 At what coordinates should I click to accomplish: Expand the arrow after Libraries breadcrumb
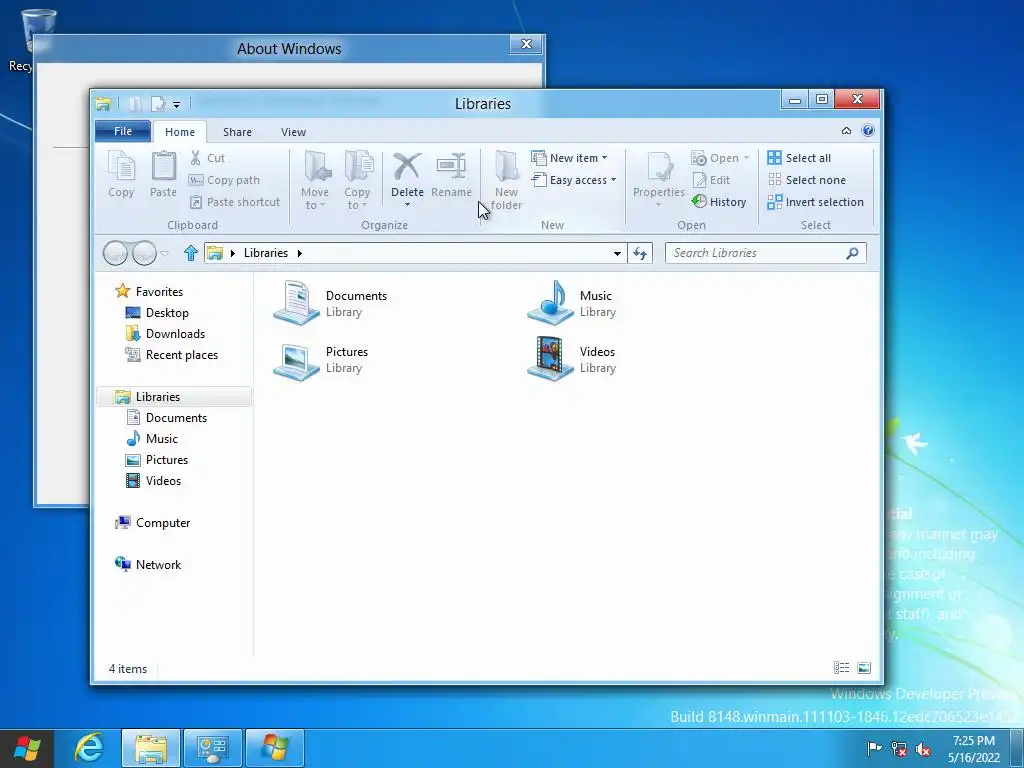click(300, 253)
